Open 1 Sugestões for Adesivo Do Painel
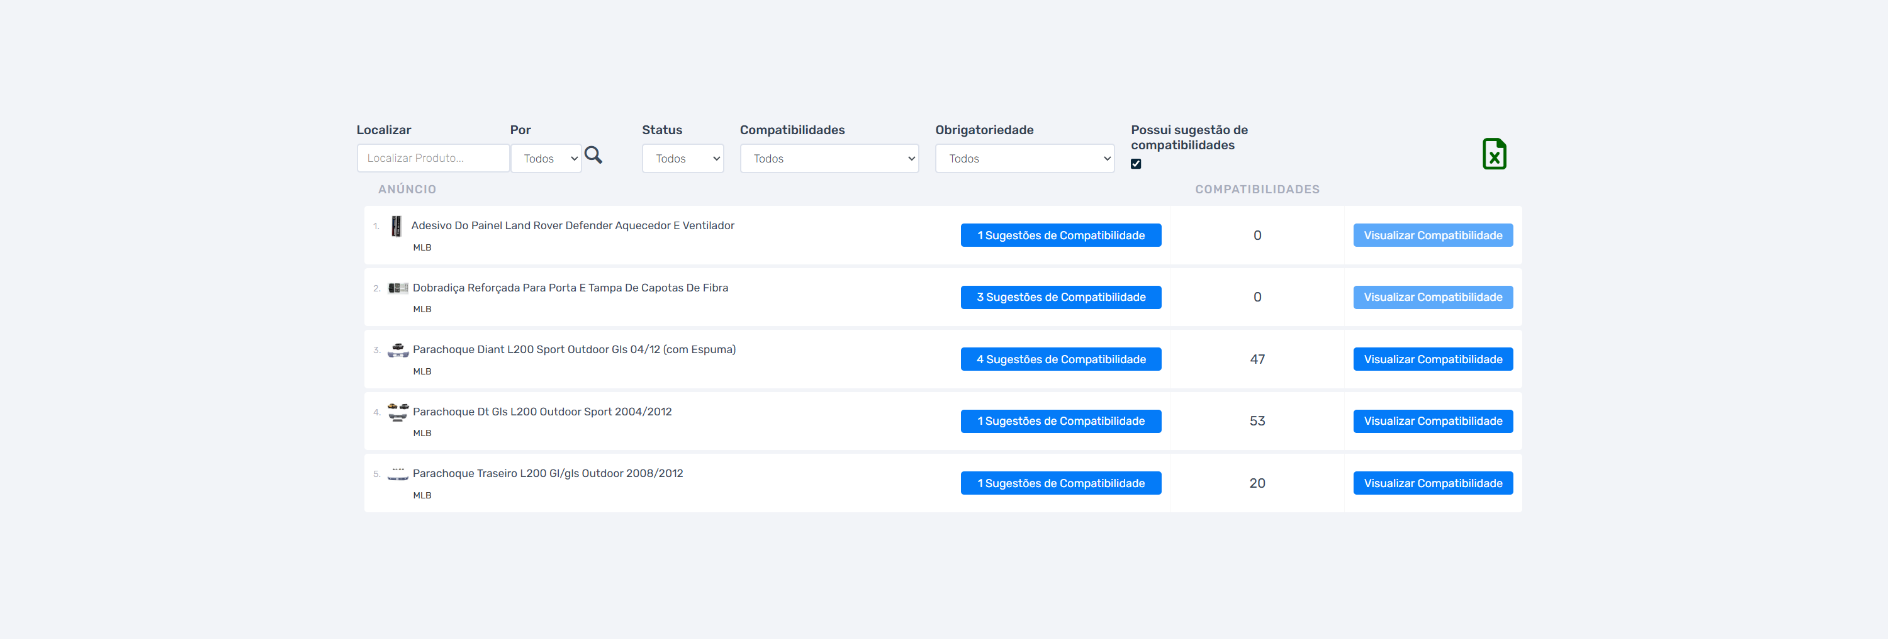The width and height of the screenshot is (1888, 639). [x=1060, y=235]
